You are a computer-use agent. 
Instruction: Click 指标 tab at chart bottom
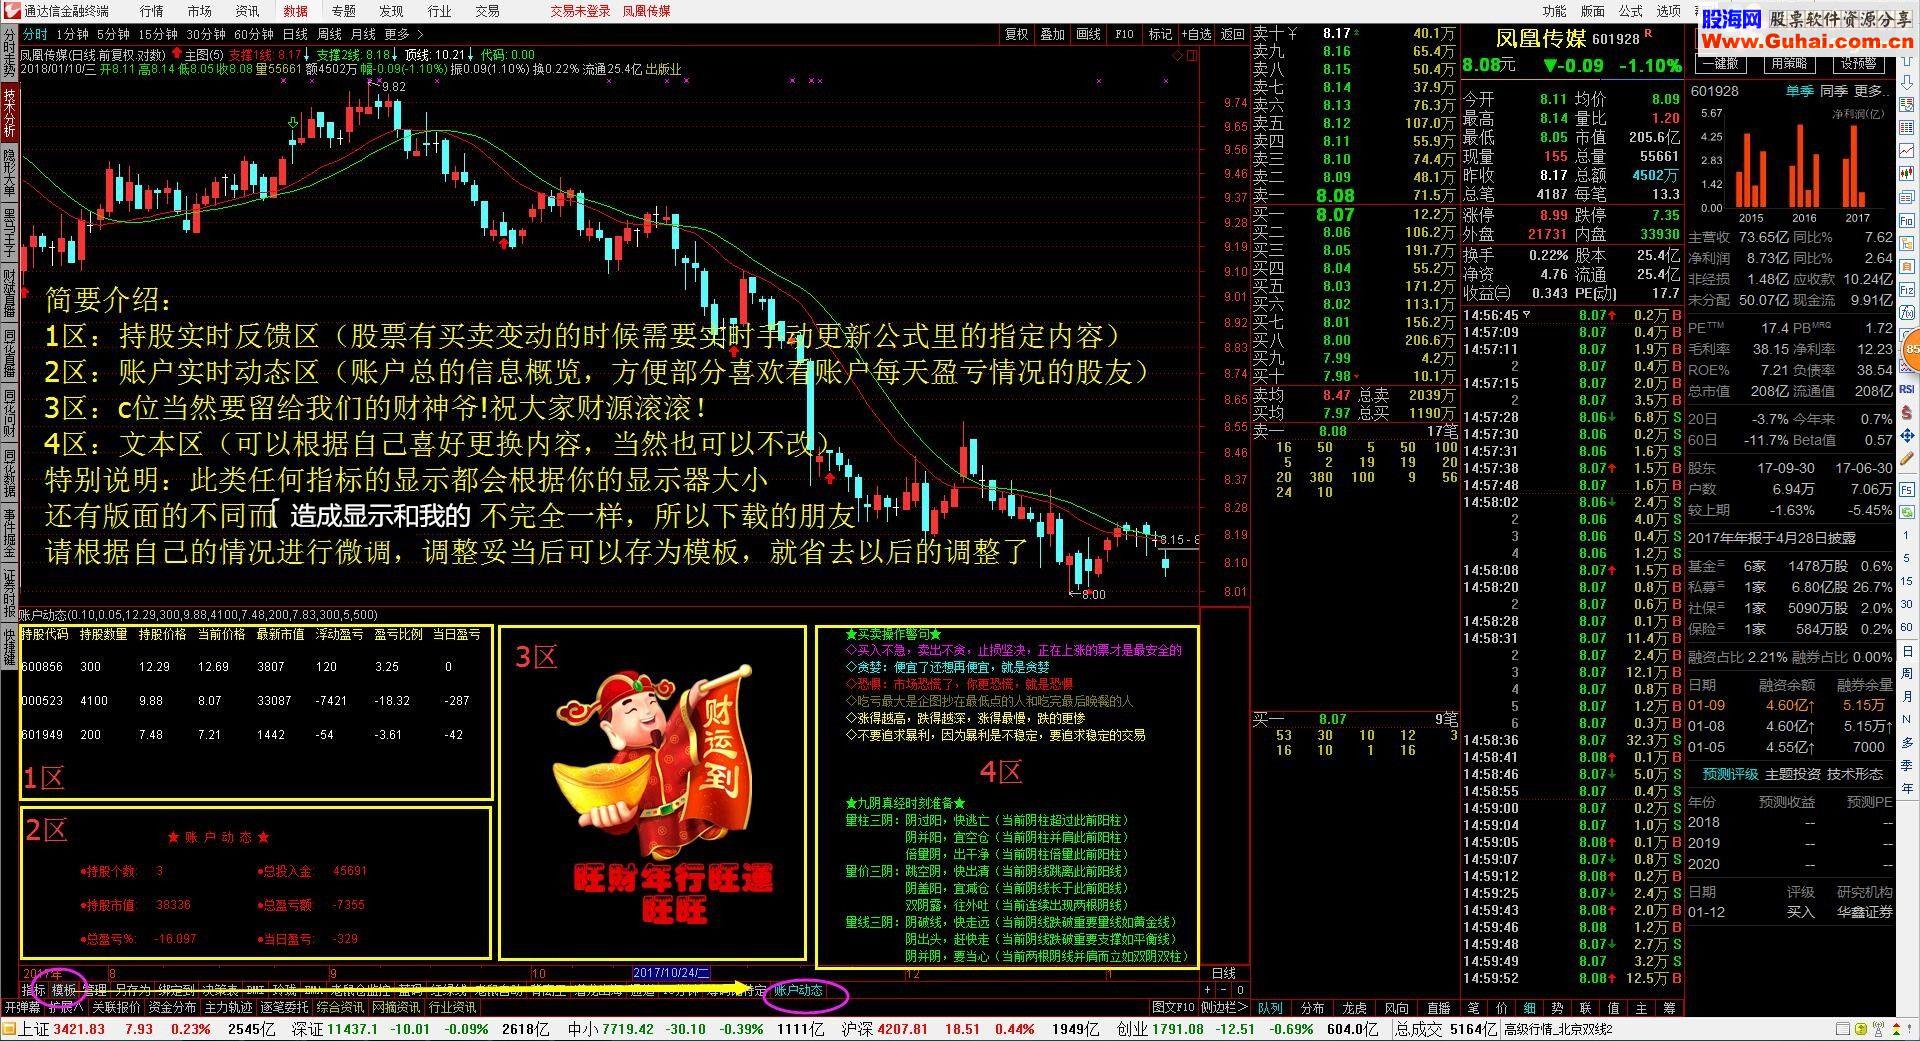click(x=33, y=990)
